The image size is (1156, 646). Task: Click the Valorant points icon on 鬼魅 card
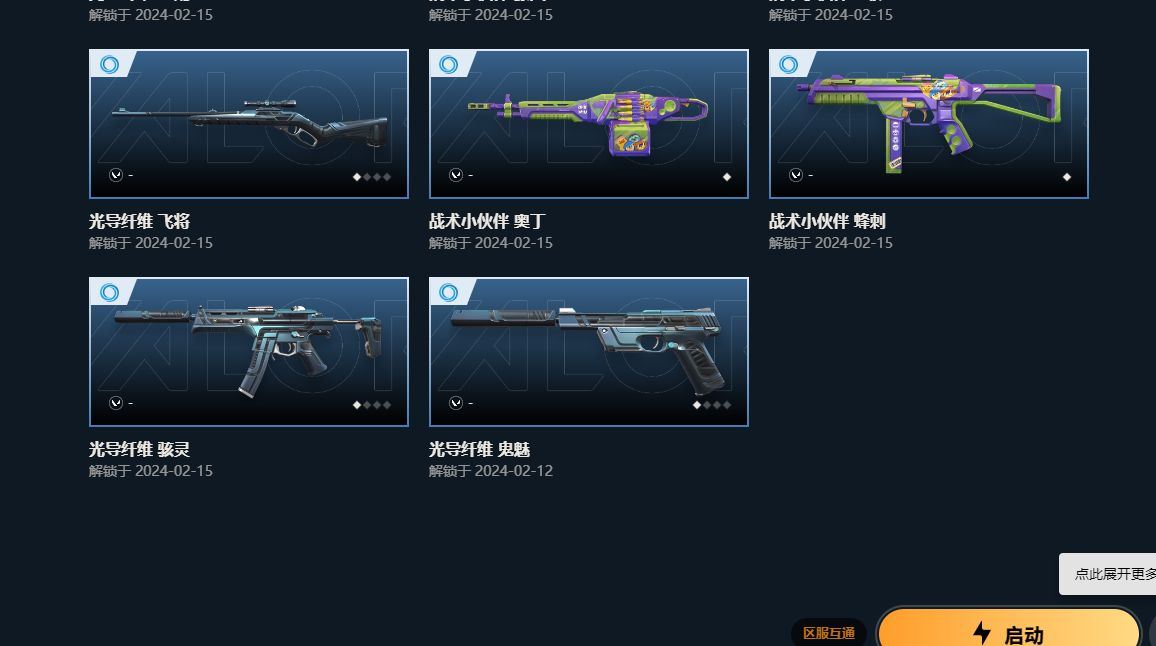pyautogui.click(x=456, y=403)
